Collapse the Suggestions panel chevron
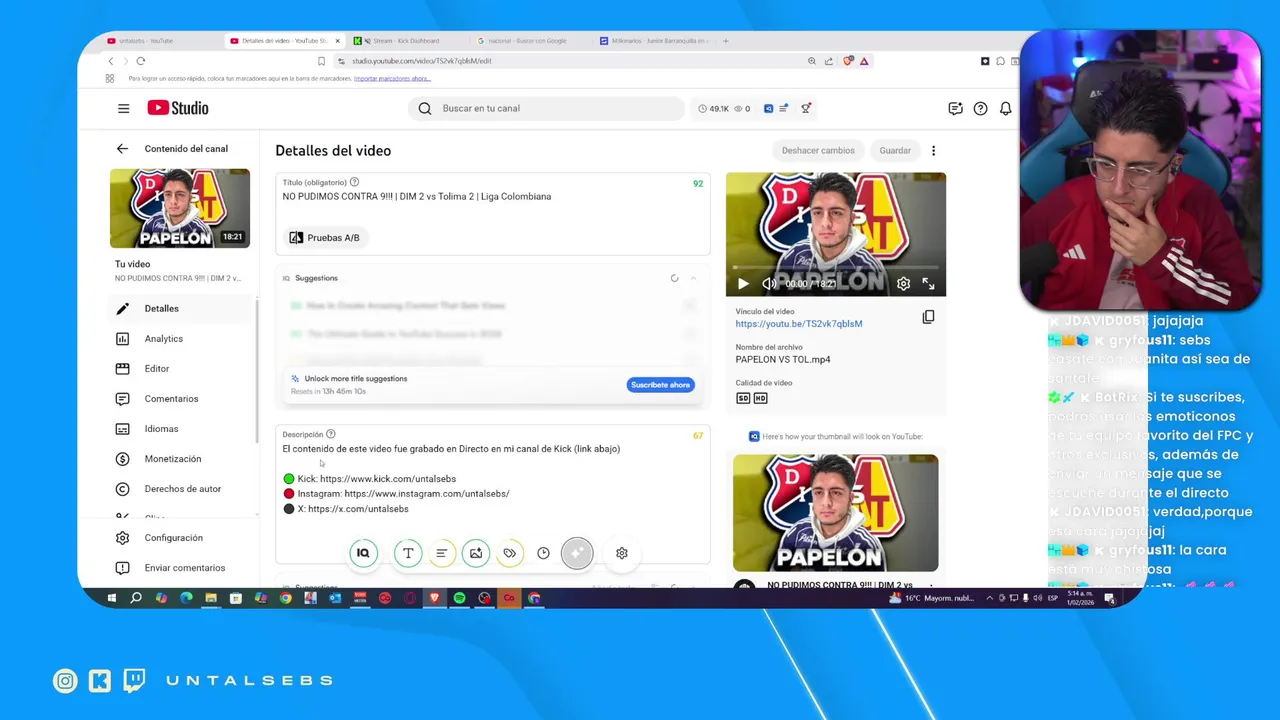Screen dimensions: 1280x720 [x=693, y=278]
